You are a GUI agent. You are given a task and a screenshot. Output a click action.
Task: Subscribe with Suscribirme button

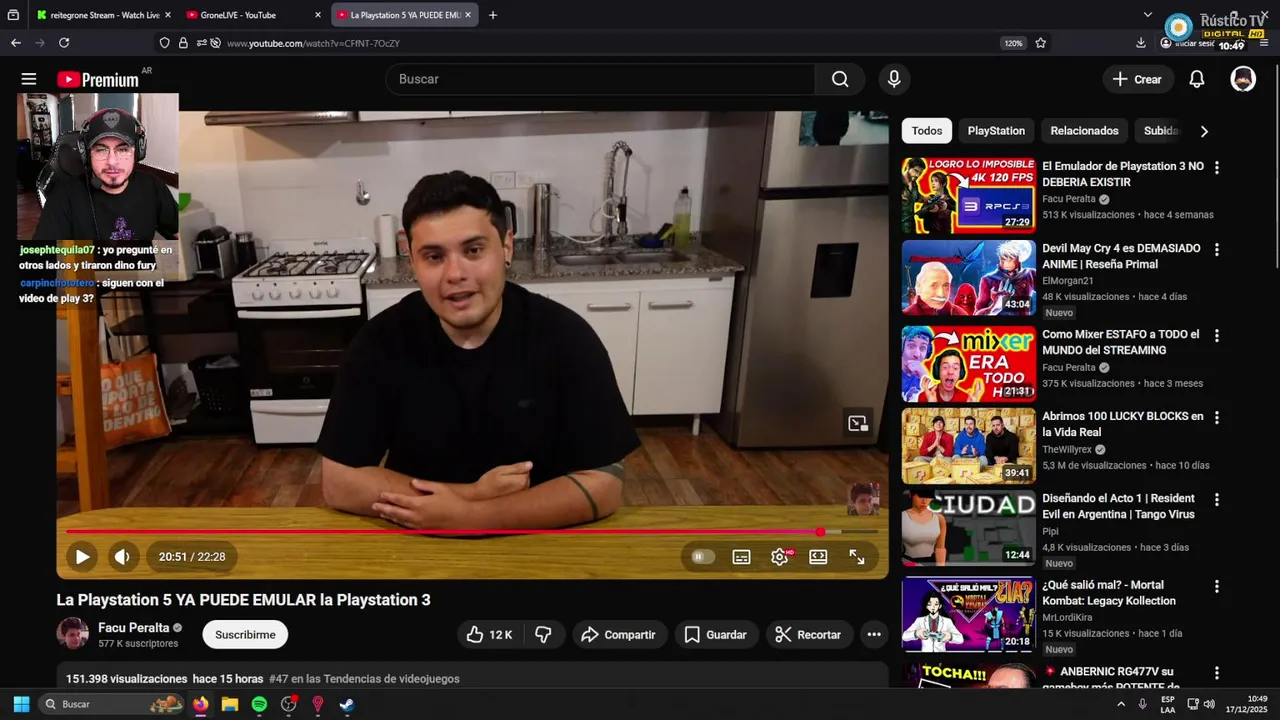click(245, 635)
